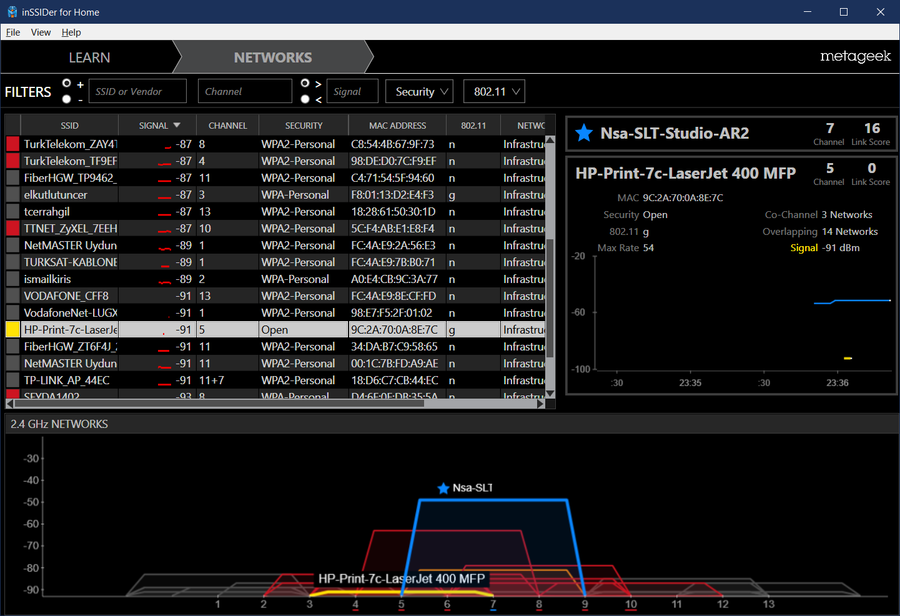Click the Nsa-SLT star label in the 2.4 GHz graph
This screenshot has width=900, height=616.
(465, 488)
